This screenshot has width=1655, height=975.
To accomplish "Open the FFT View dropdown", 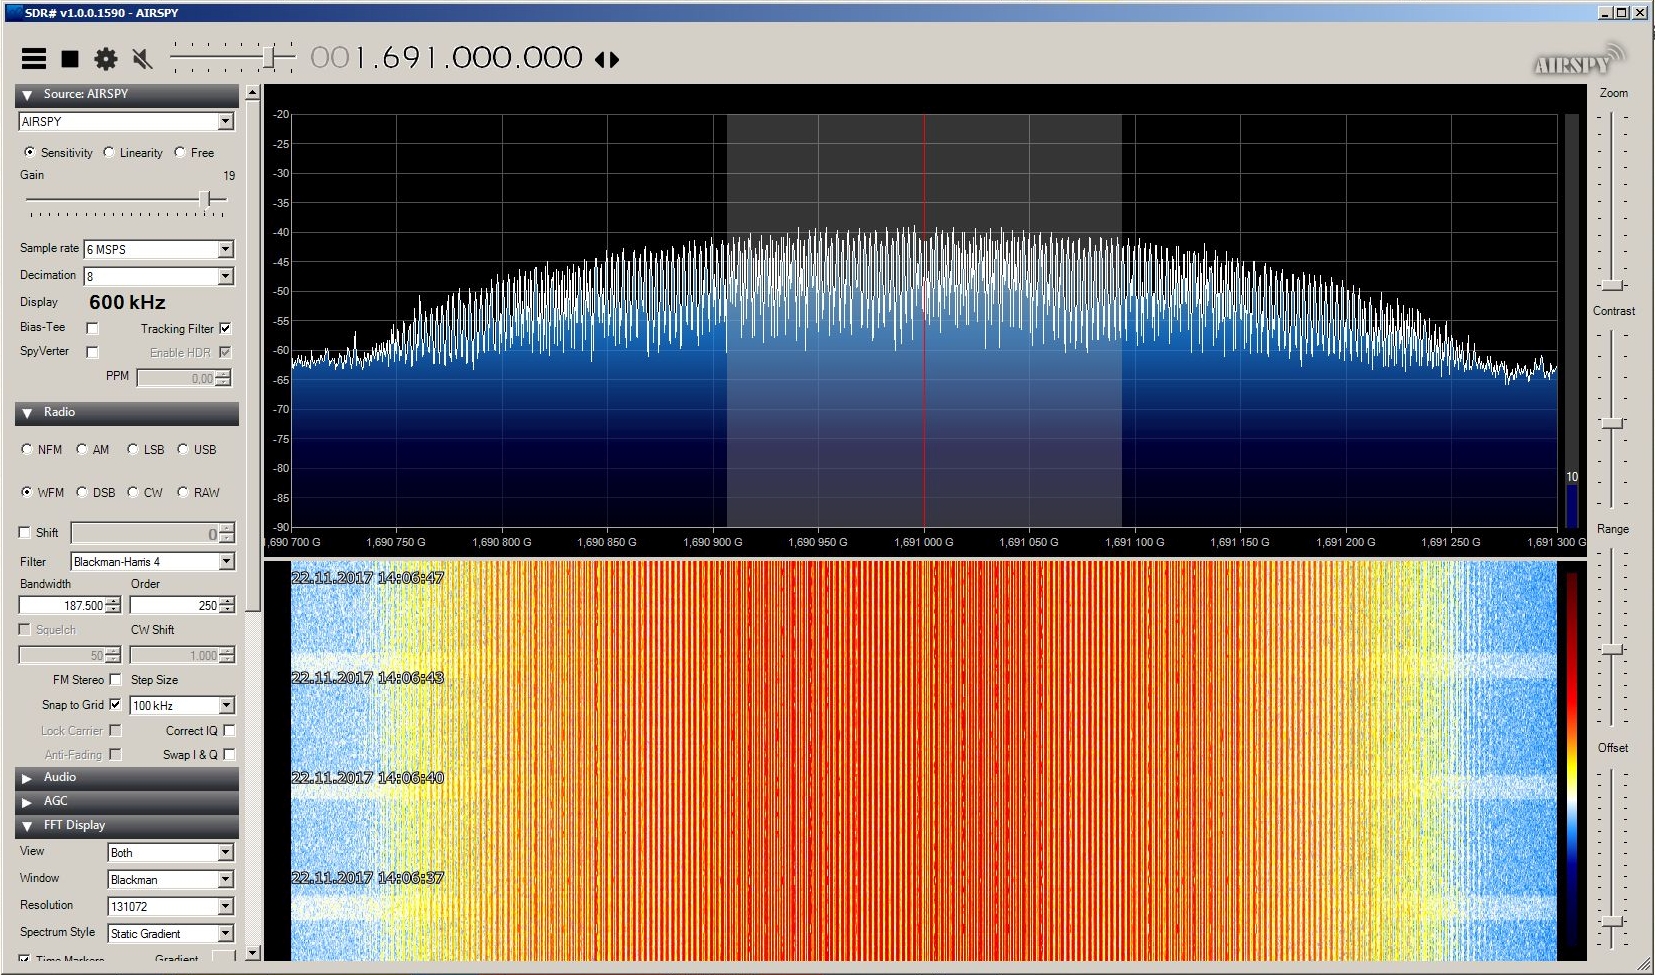I will (x=171, y=853).
